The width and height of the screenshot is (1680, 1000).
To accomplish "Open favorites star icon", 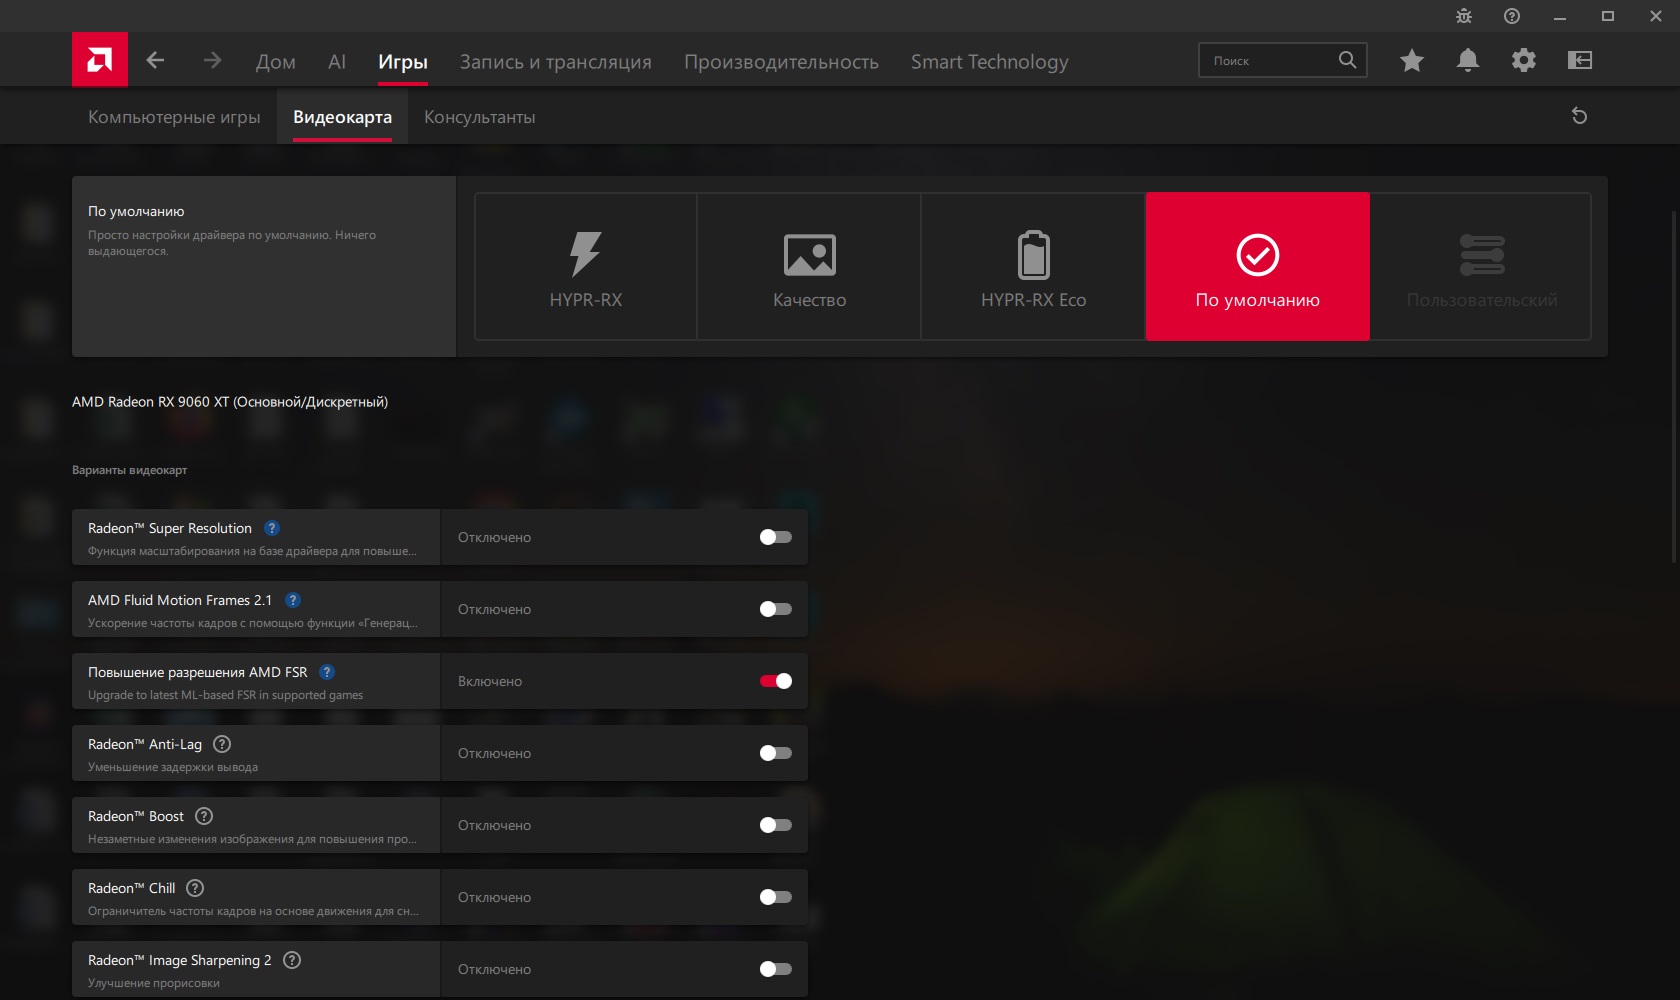I will point(1412,60).
